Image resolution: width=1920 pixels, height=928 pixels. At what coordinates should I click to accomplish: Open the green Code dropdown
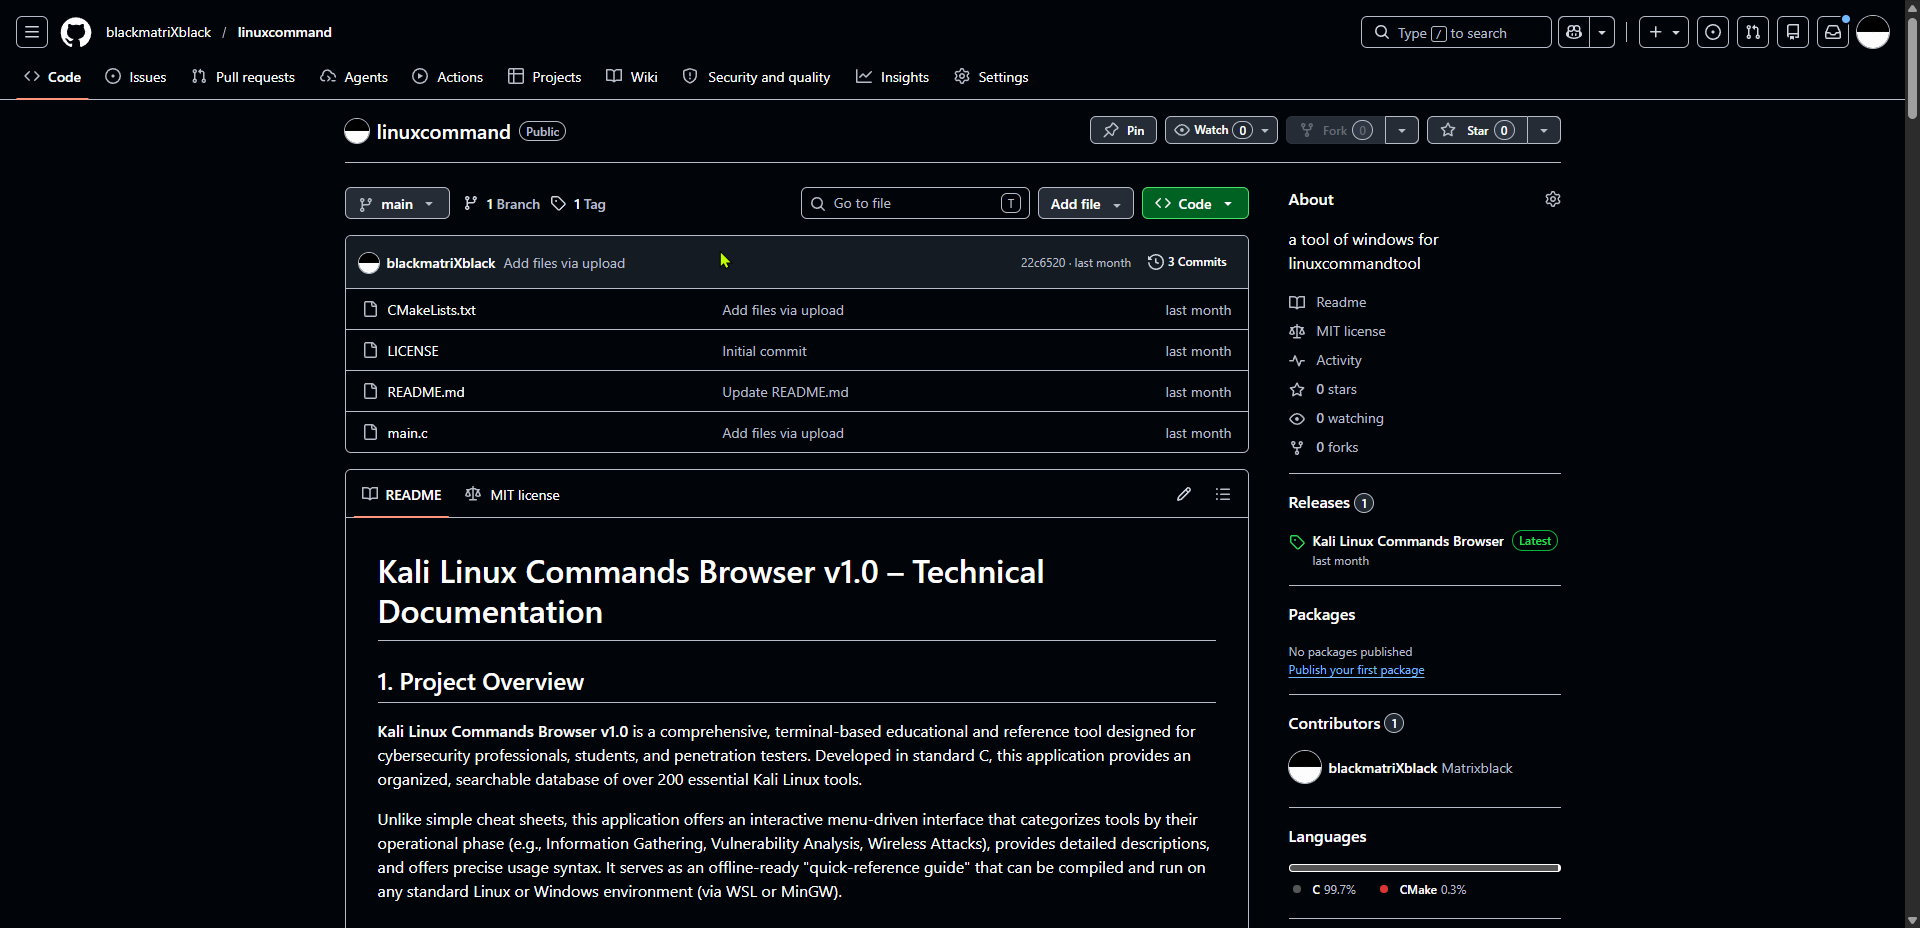(1195, 203)
